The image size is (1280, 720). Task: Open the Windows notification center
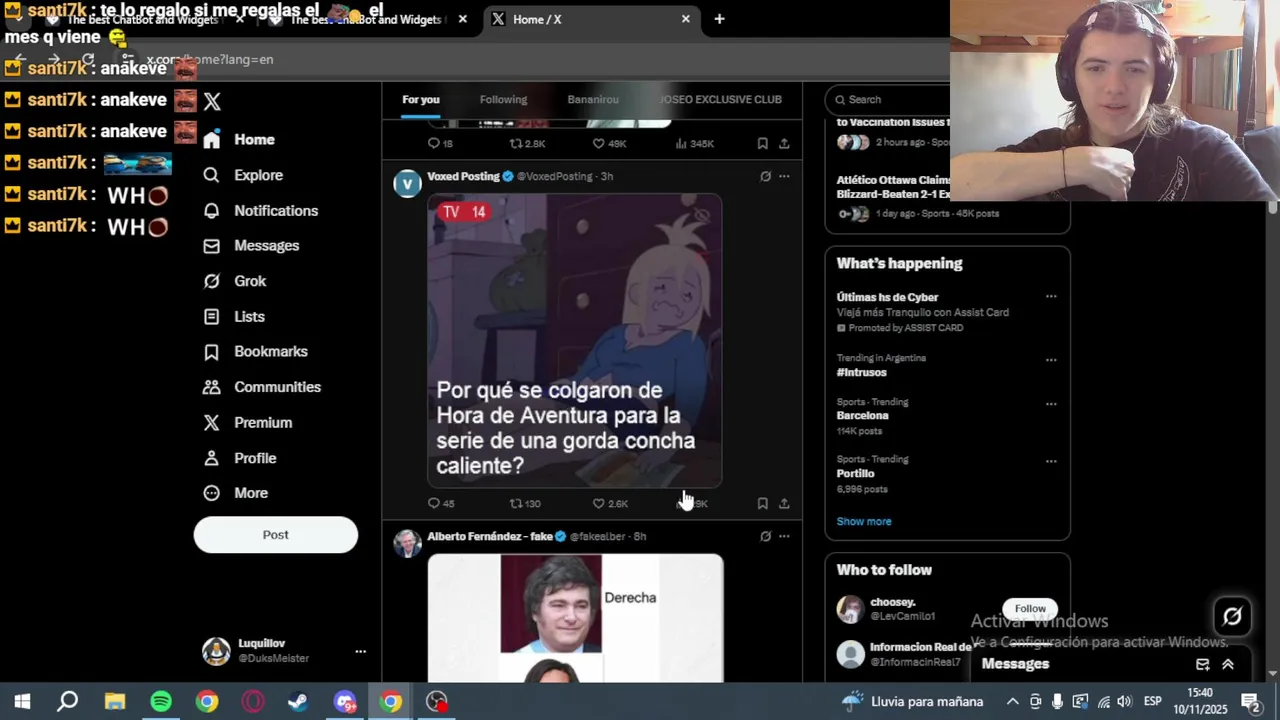coord(1251,702)
